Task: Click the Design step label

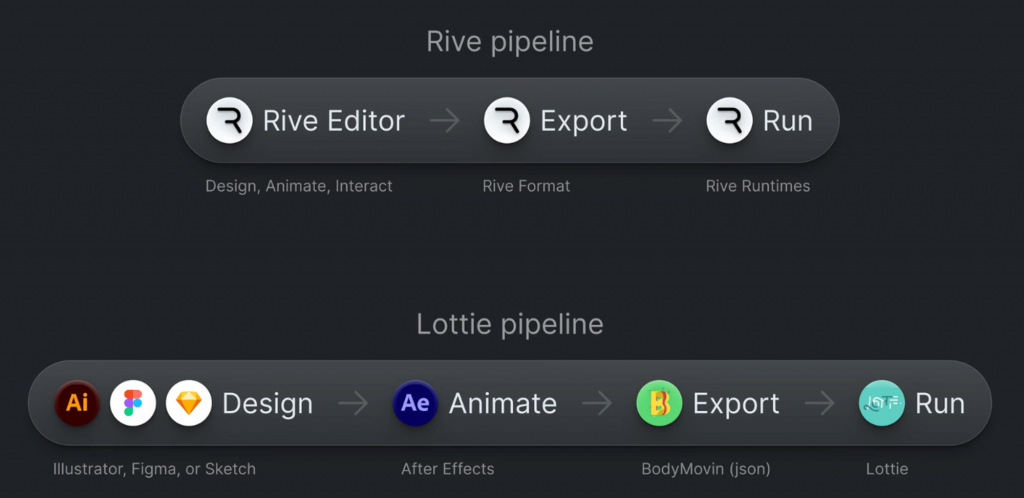Action: pos(267,403)
